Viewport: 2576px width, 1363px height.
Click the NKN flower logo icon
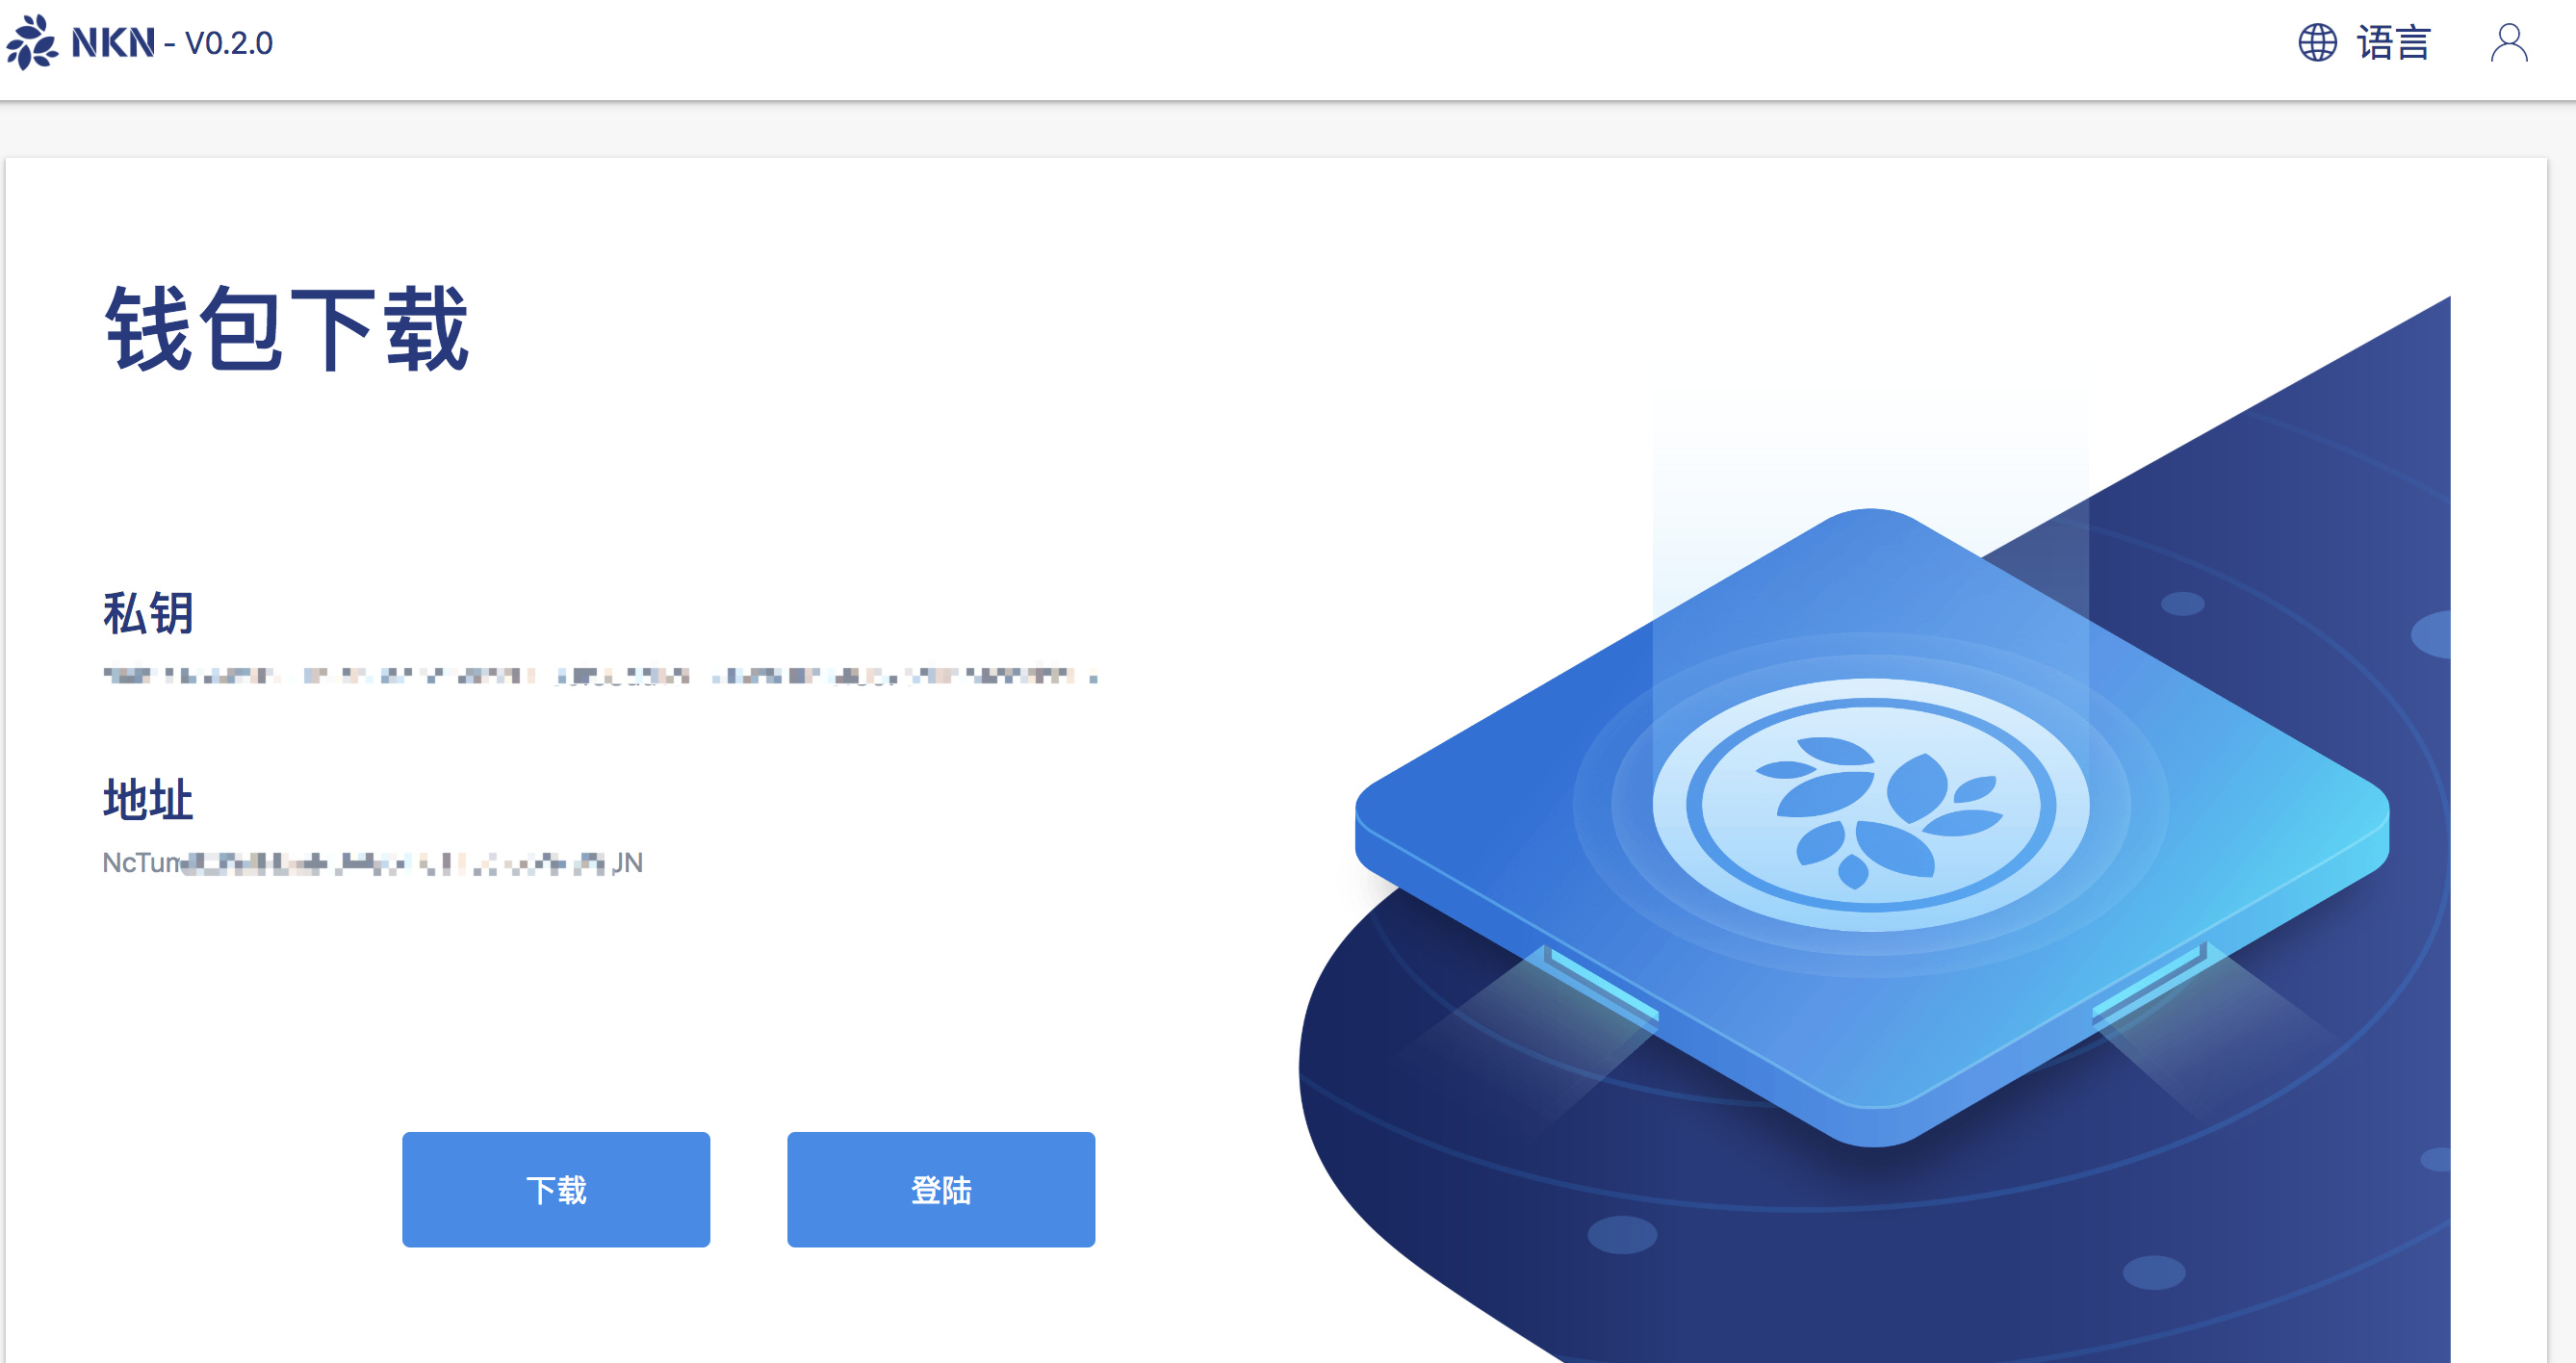[x=32, y=42]
